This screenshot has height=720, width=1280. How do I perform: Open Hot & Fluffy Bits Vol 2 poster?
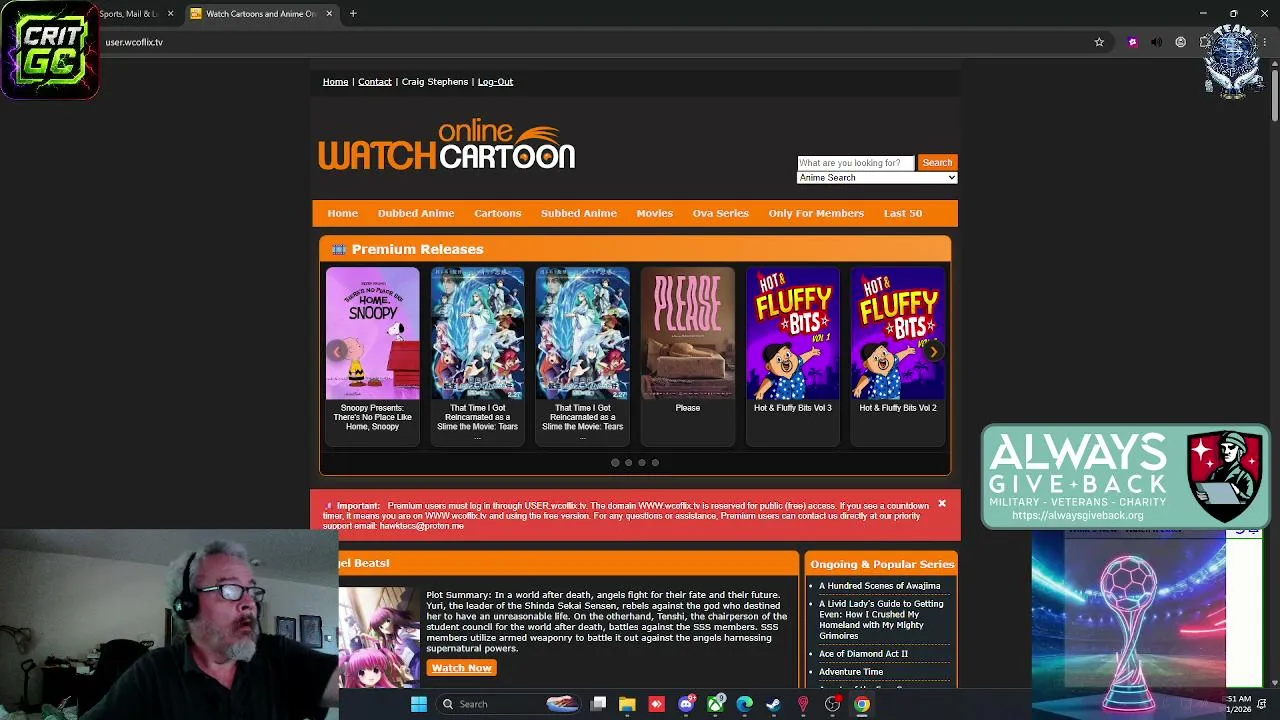coord(898,333)
